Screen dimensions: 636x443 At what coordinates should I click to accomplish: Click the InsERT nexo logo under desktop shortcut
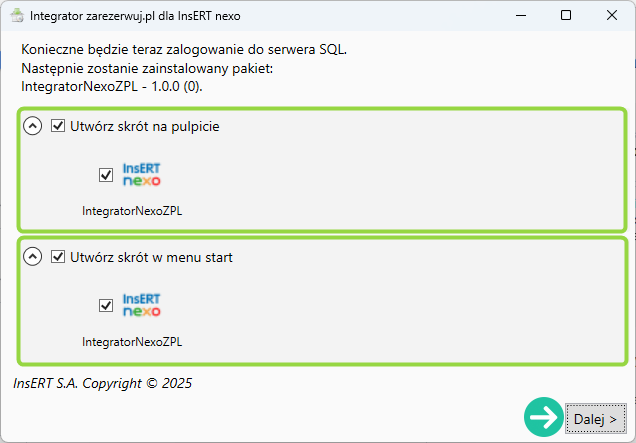pyautogui.click(x=141, y=174)
